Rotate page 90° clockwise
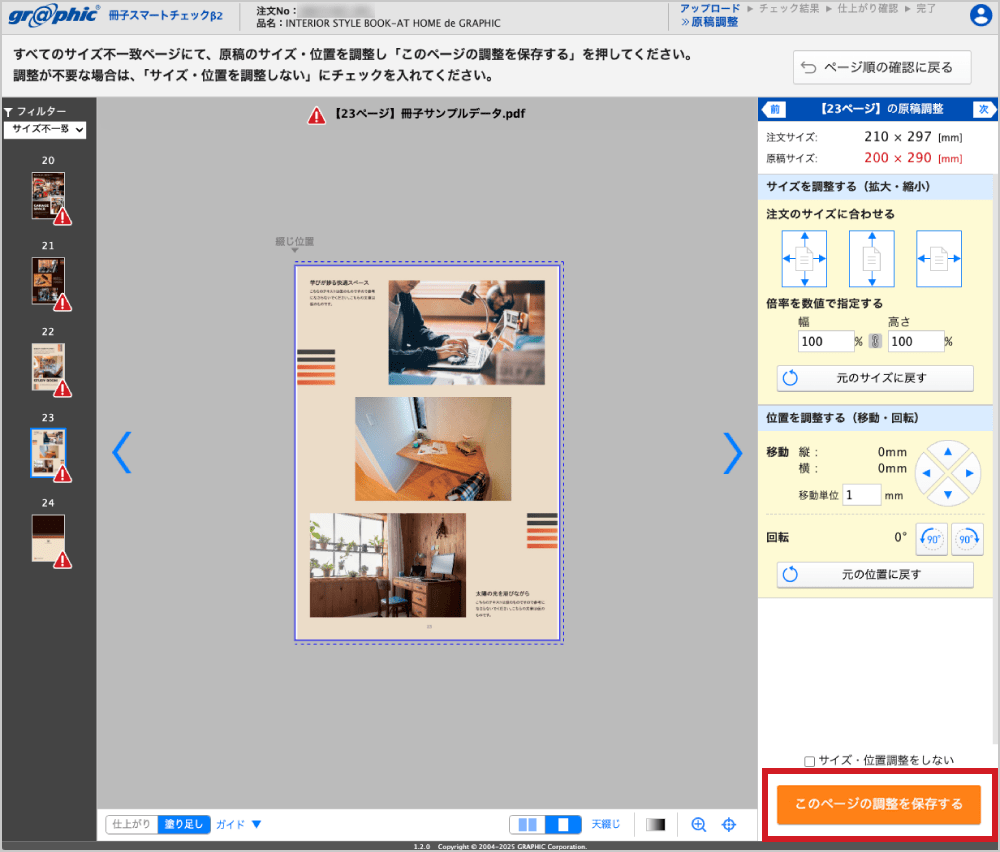1000x852 pixels. tap(967, 538)
